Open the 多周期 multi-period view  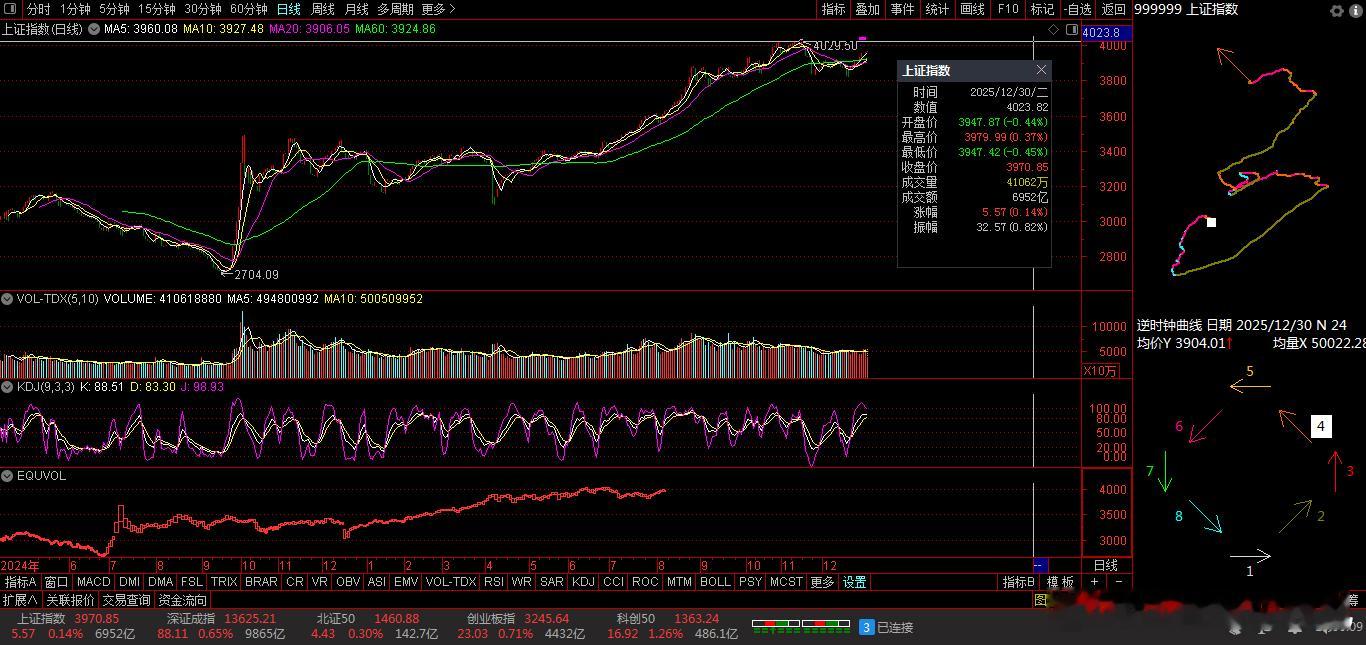[x=395, y=9]
